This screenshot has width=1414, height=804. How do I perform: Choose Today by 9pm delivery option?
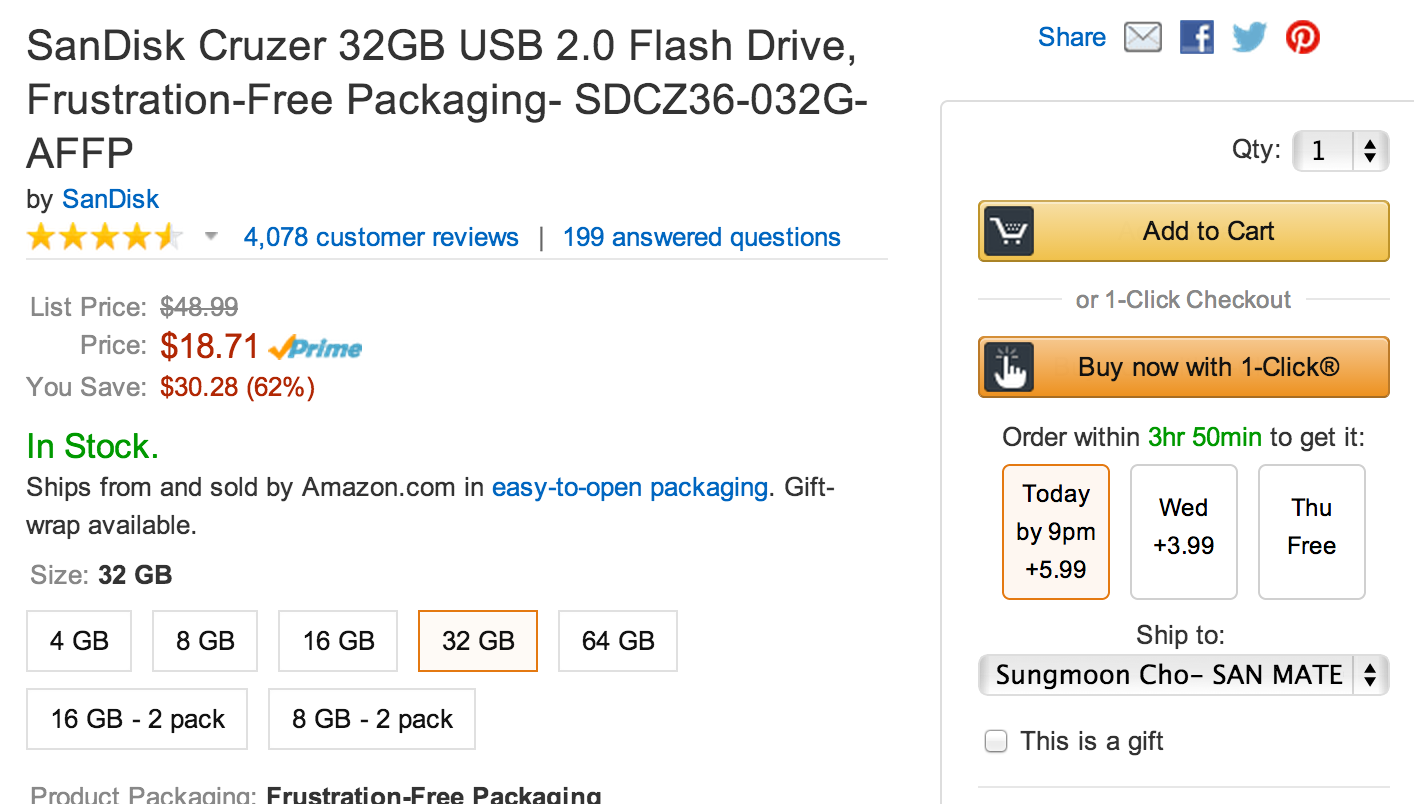click(x=1056, y=532)
